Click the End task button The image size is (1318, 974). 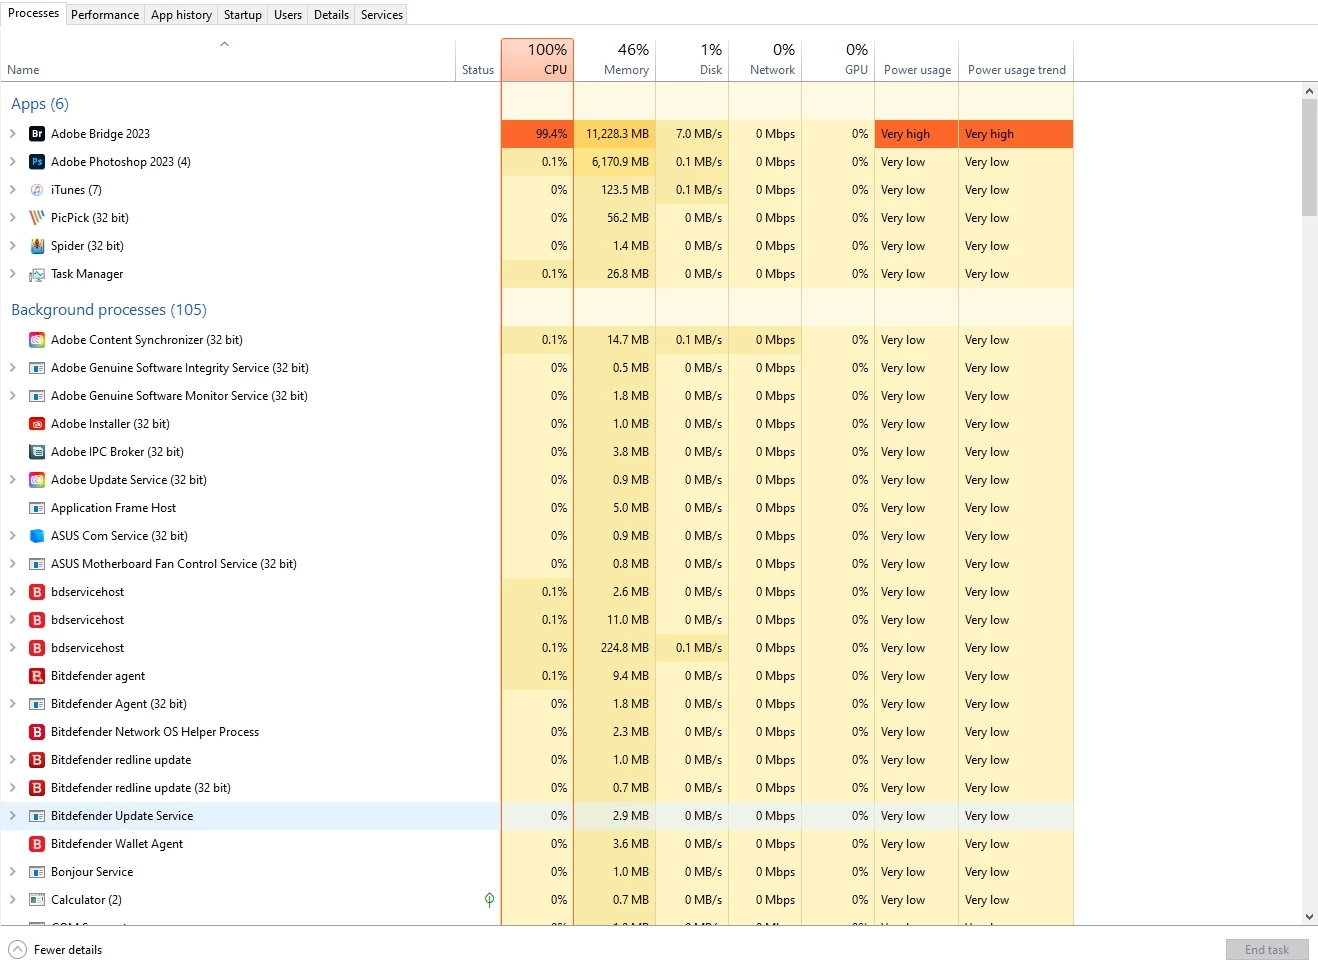click(1267, 950)
